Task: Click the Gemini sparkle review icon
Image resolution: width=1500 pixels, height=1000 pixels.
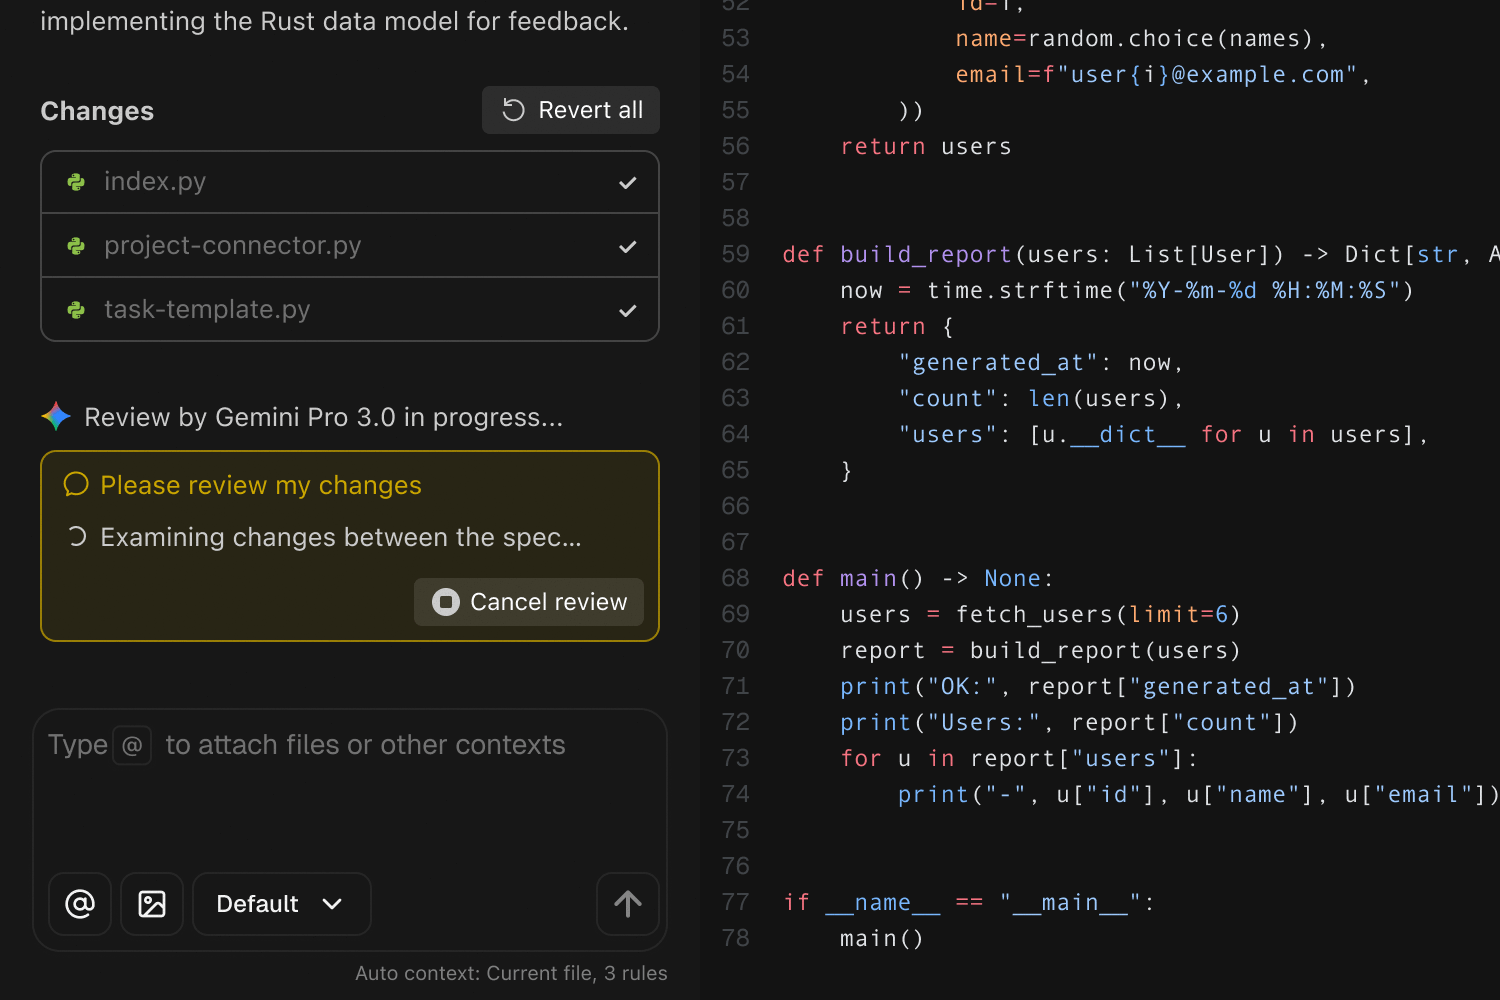Action: pos(56,417)
